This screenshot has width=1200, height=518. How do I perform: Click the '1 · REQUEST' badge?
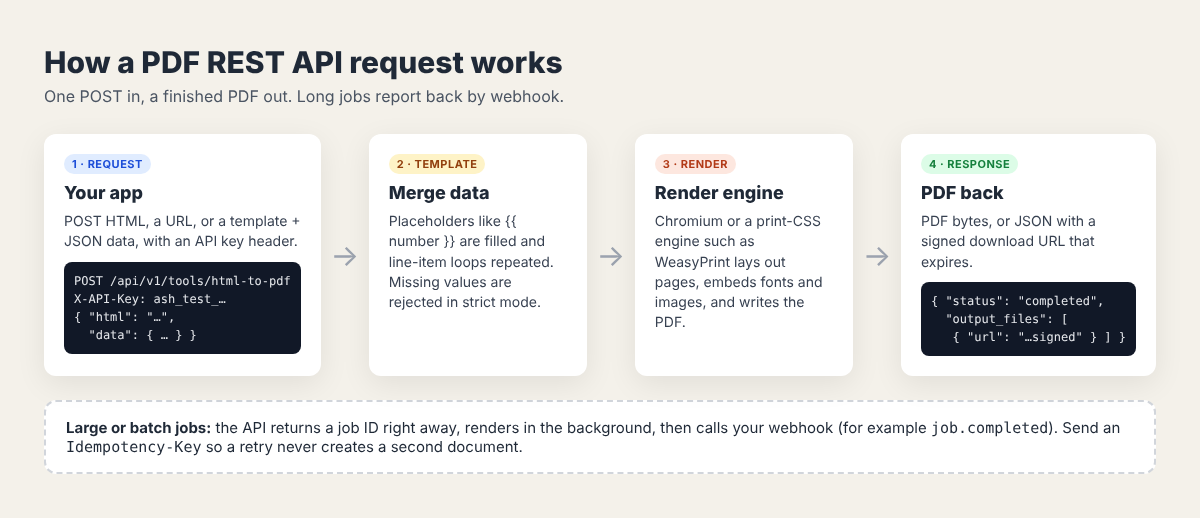(107, 164)
